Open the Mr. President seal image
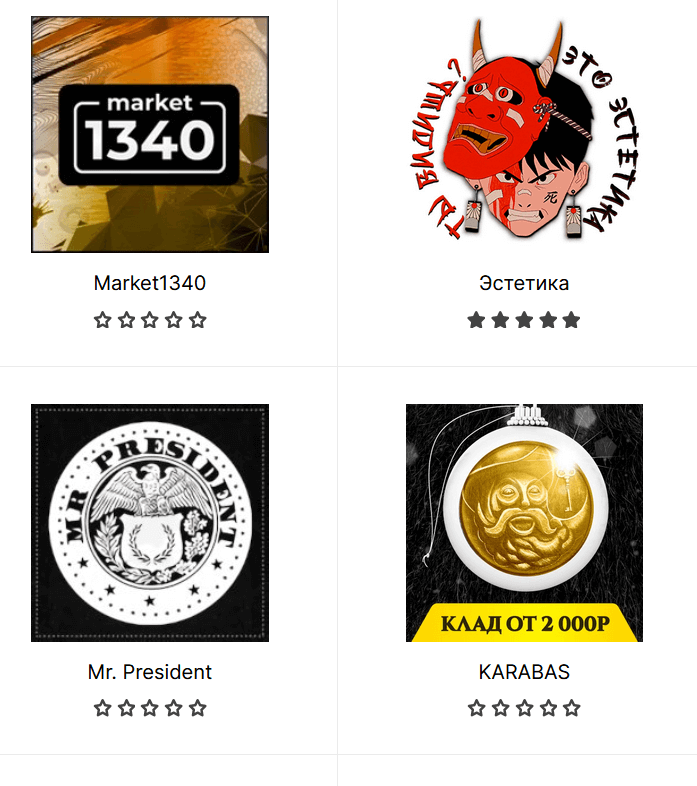Viewport: 697px width, 786px height. [150, 523]
